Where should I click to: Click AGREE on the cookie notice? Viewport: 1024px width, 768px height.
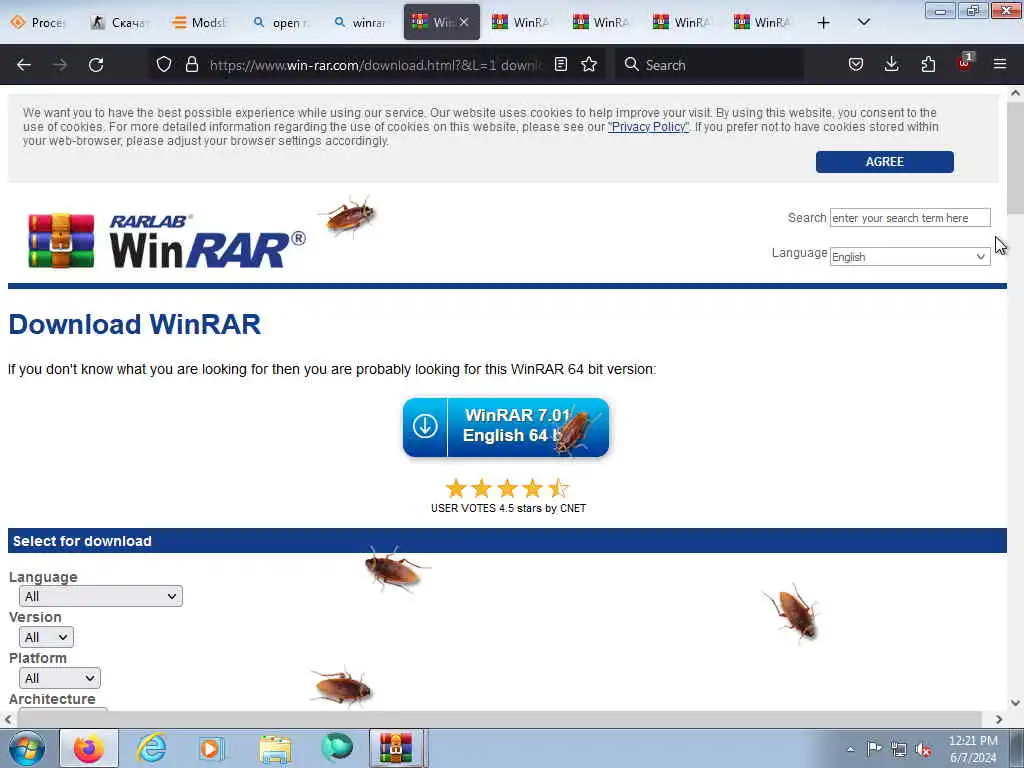[884, 162]
